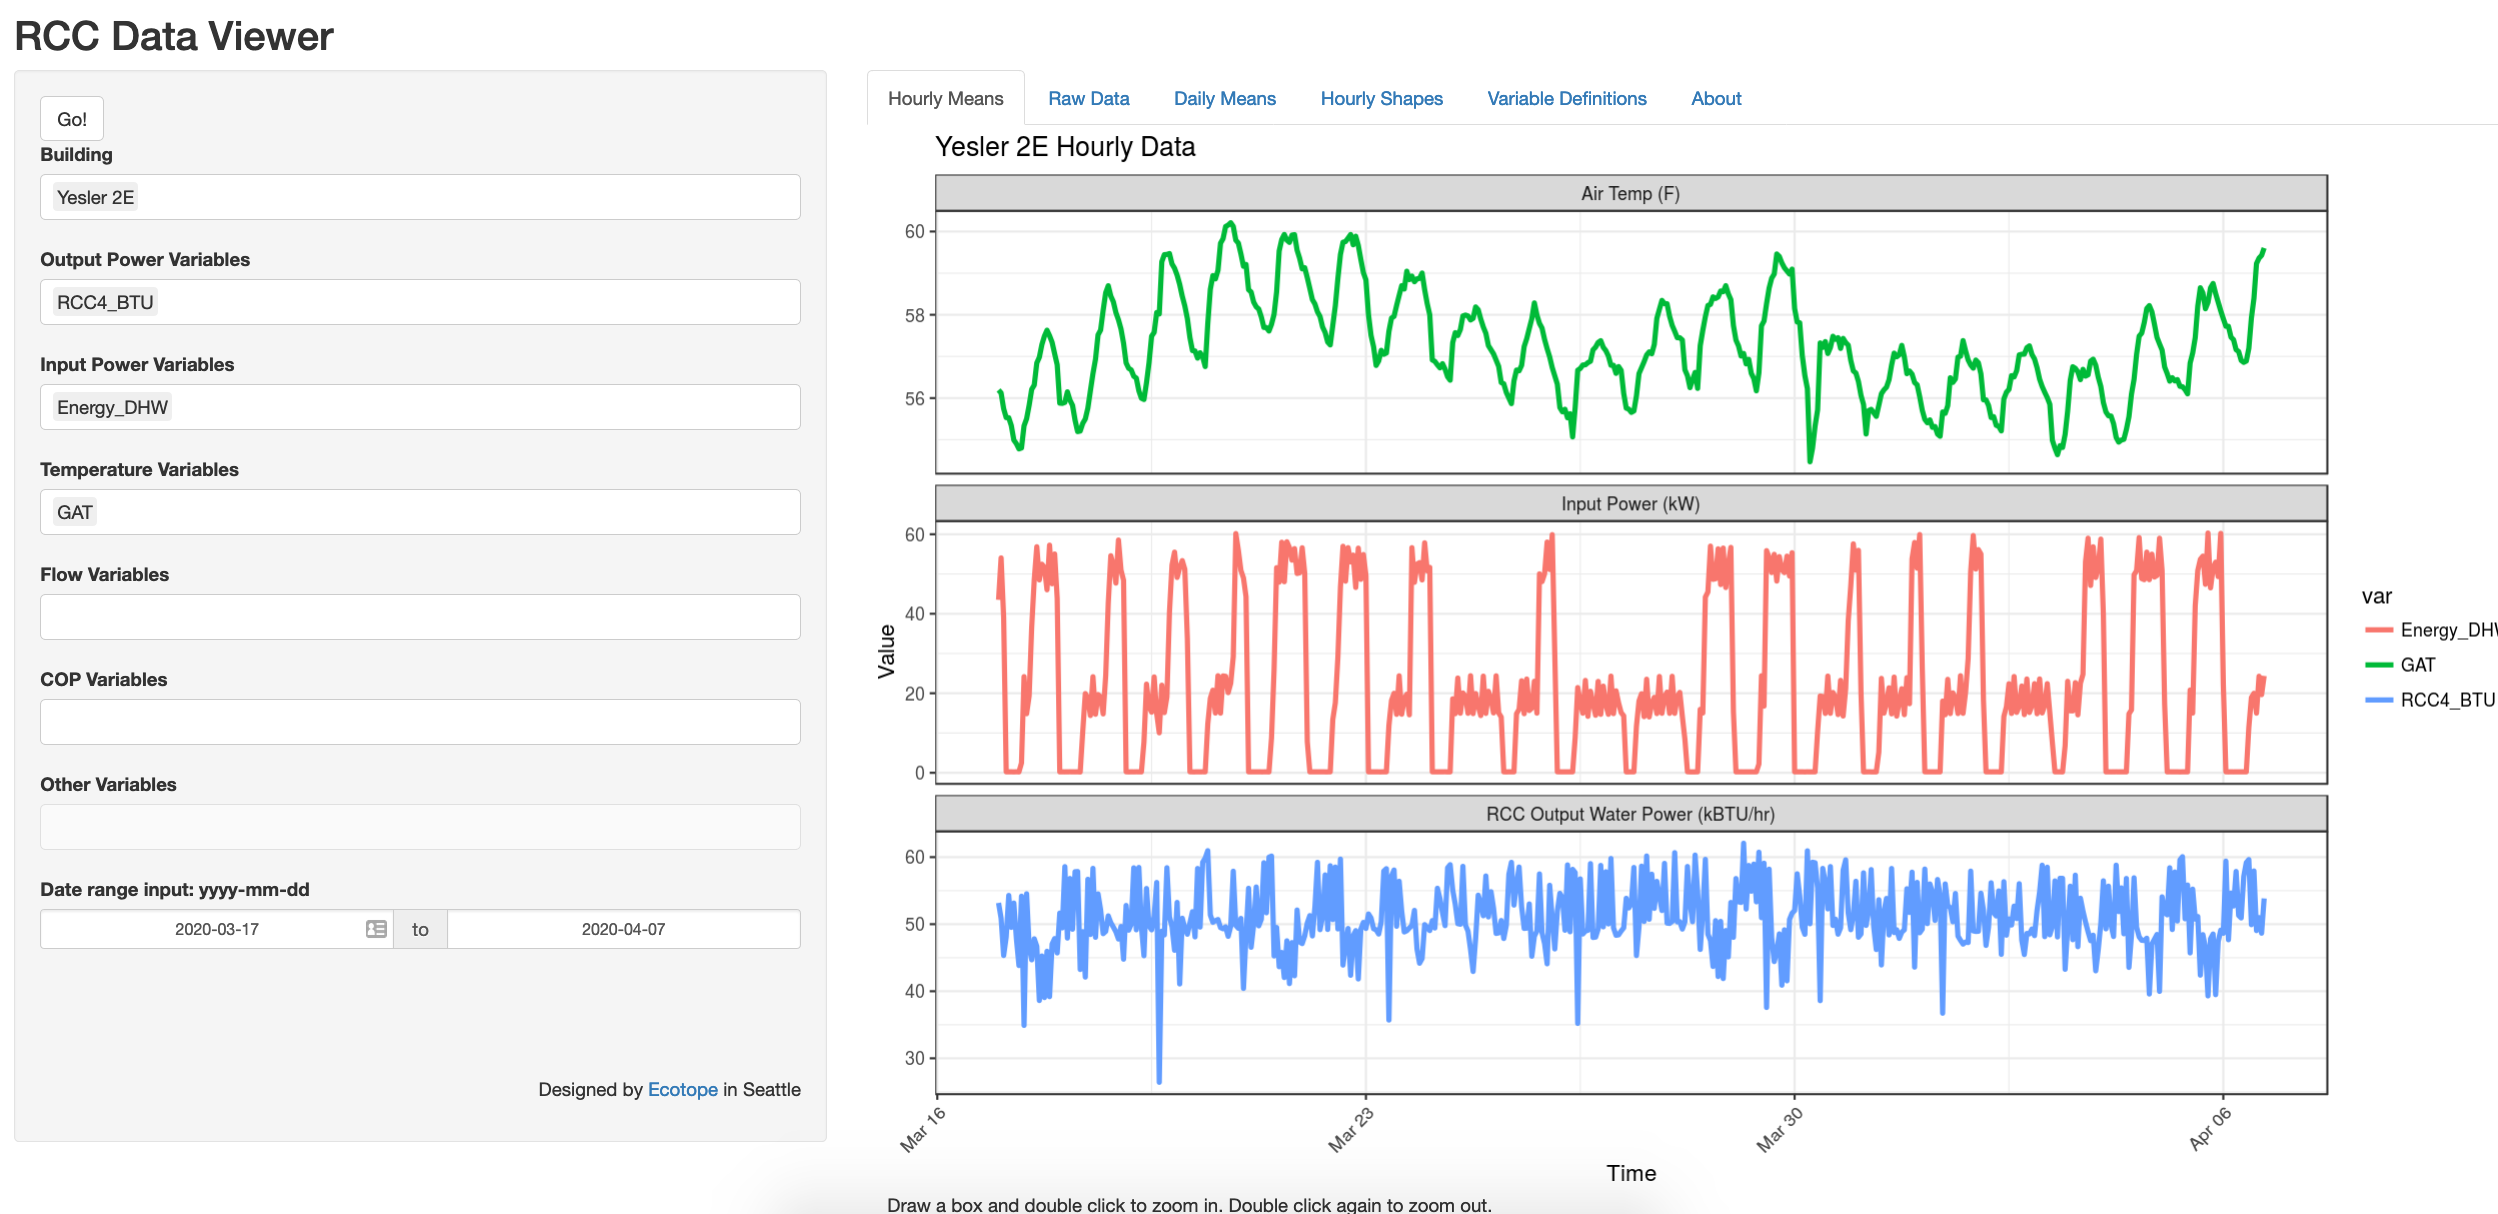
Task: Expand the Input Power Variables select box
Action: pyautogui.click(x=420, y=407)
